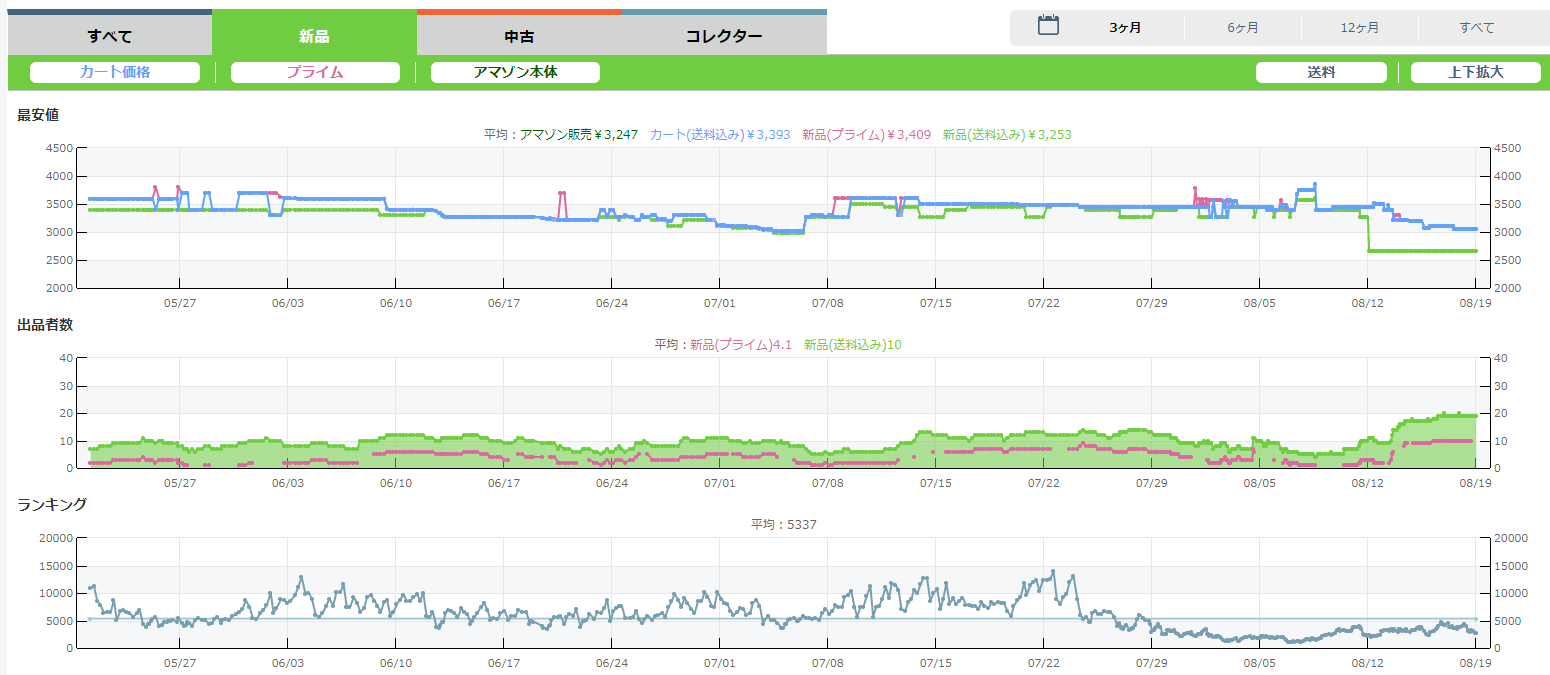Show すべて period in date range selector

pos(1477,28)
